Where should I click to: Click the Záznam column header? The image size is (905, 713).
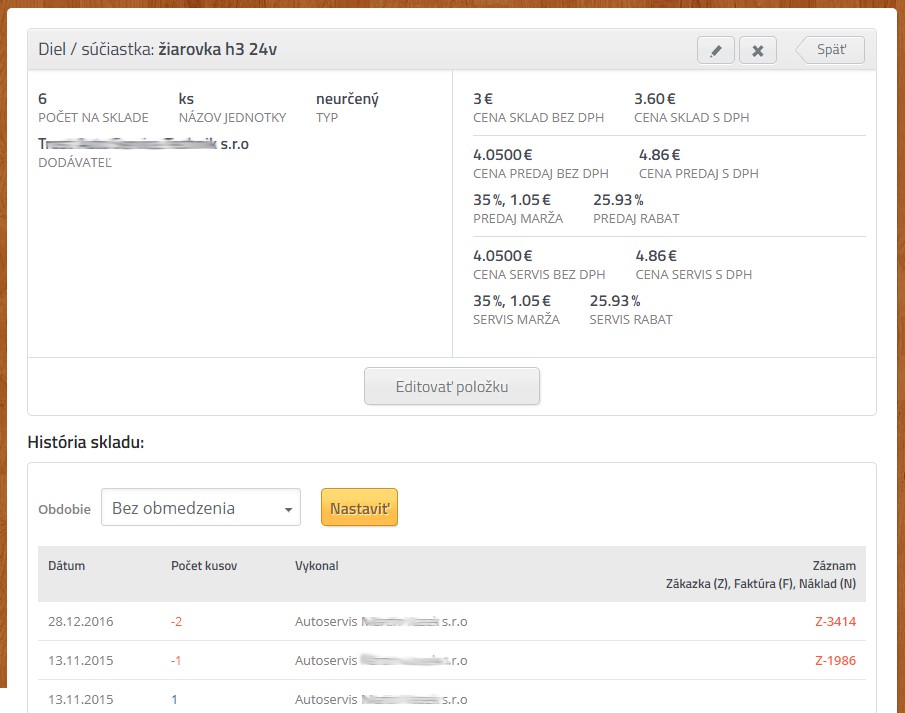tap(835, 566)
